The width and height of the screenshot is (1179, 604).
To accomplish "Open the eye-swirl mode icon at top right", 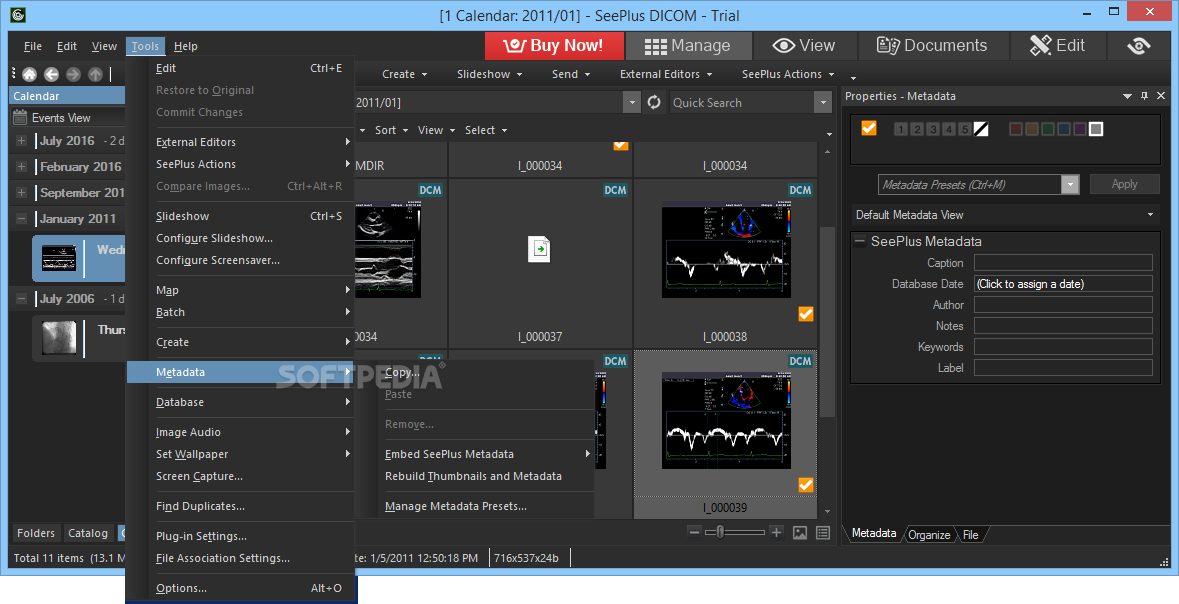I will pos(1138,46).
